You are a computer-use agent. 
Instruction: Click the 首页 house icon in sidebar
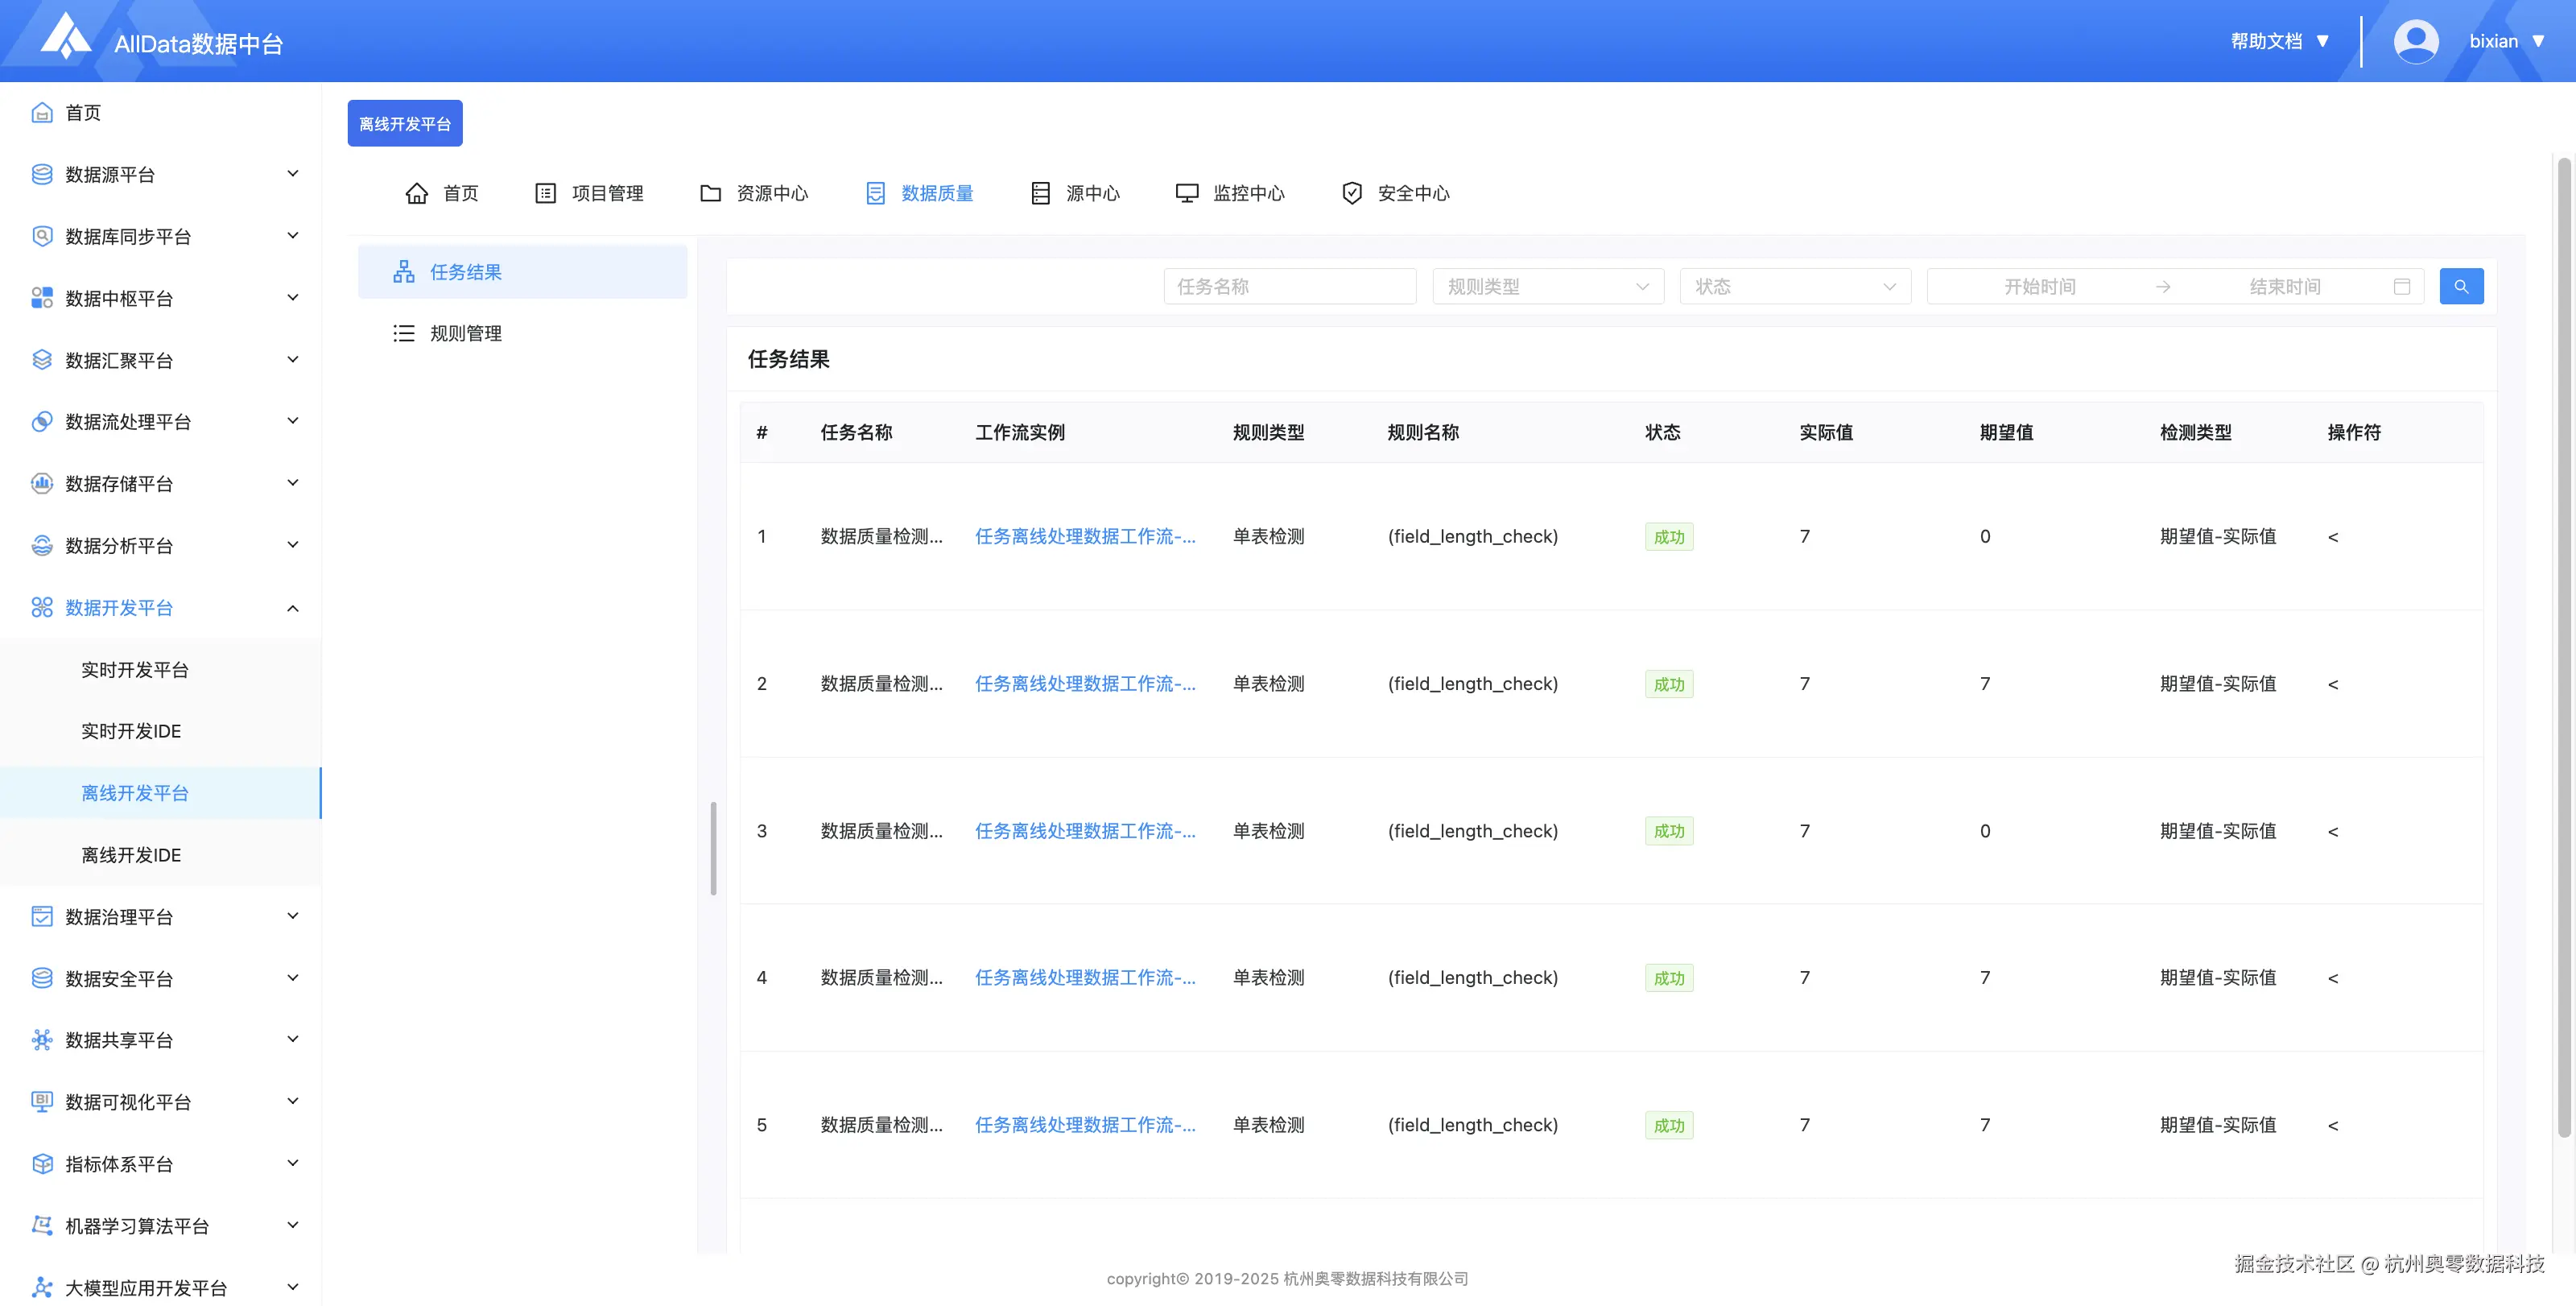(42, 113)
